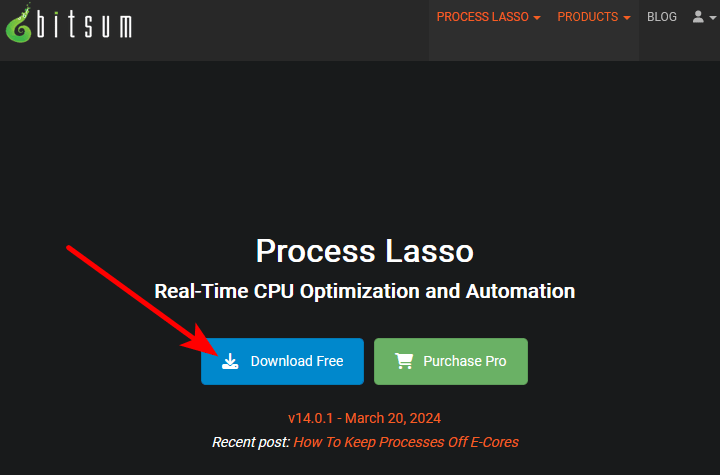The height and width of the screenshot is (475, 720).
Task: Go to the BLOG page
Action: [x=662, y=17]
